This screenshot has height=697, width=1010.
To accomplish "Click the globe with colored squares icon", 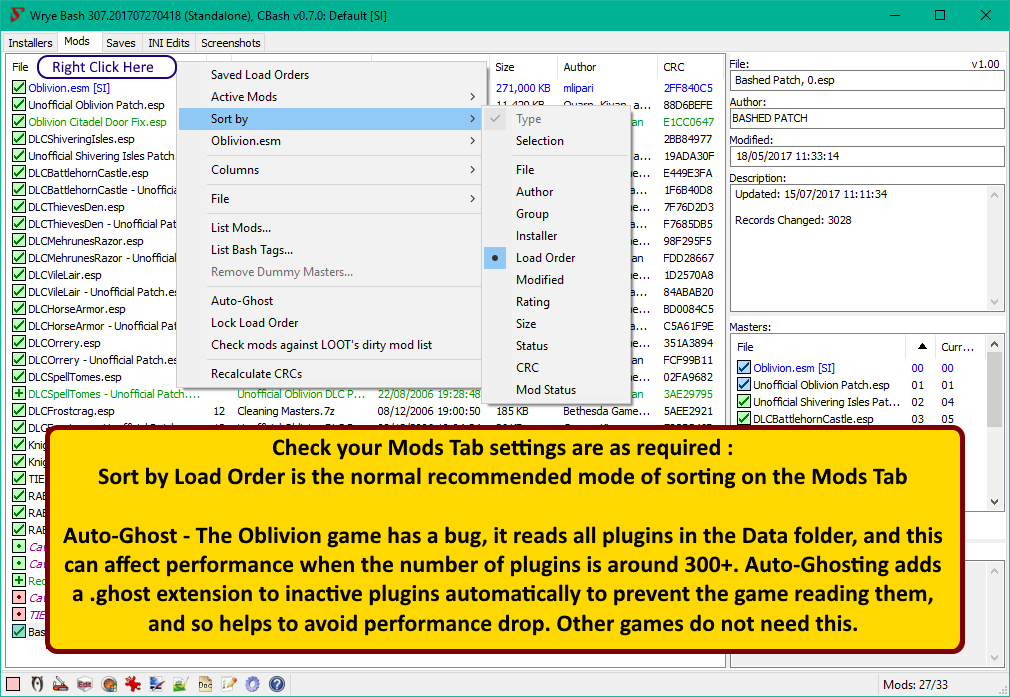I will click(x=109, y=684).
